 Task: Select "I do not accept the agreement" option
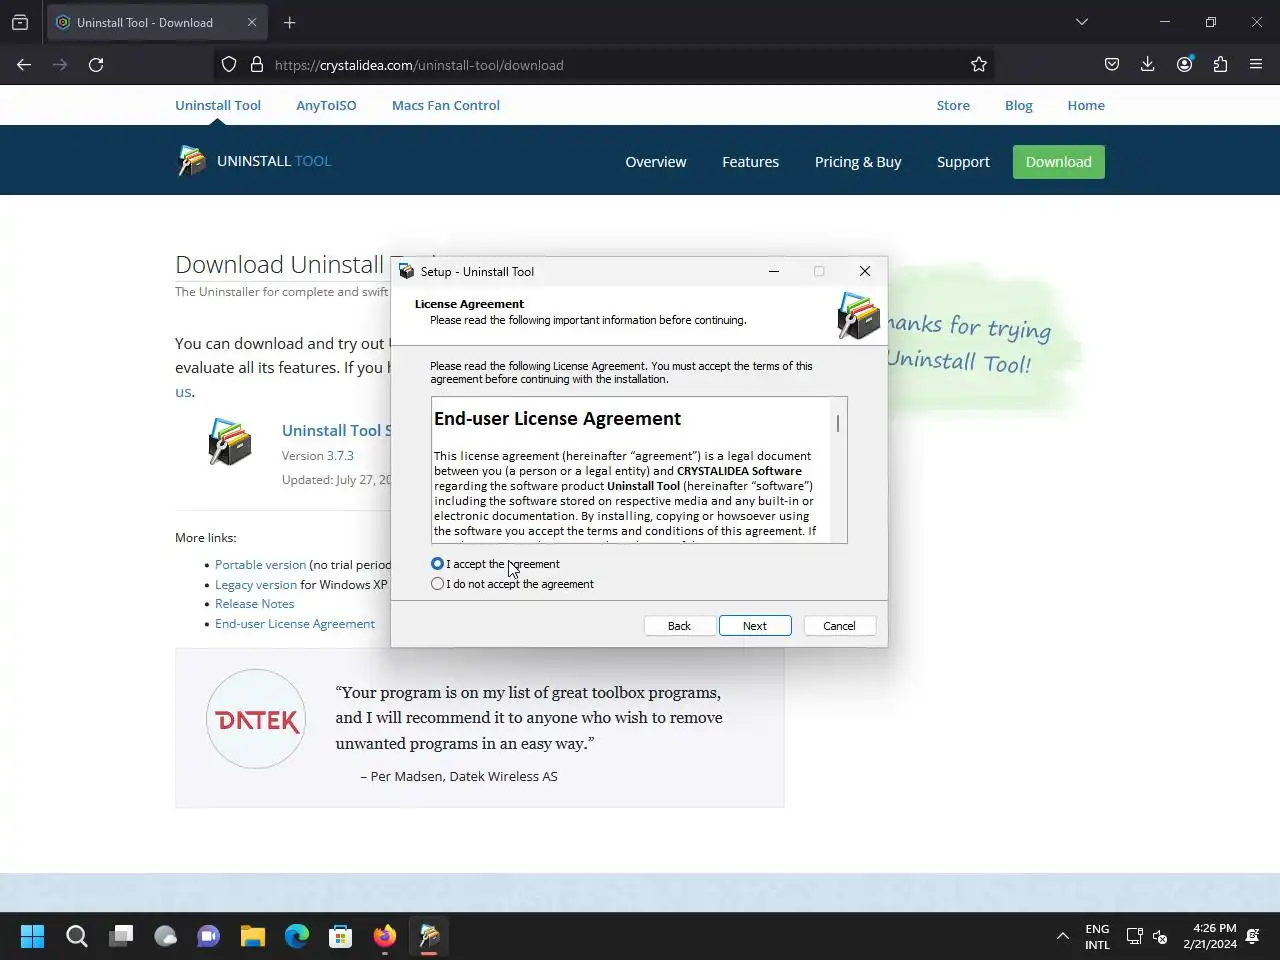(437, 584)
